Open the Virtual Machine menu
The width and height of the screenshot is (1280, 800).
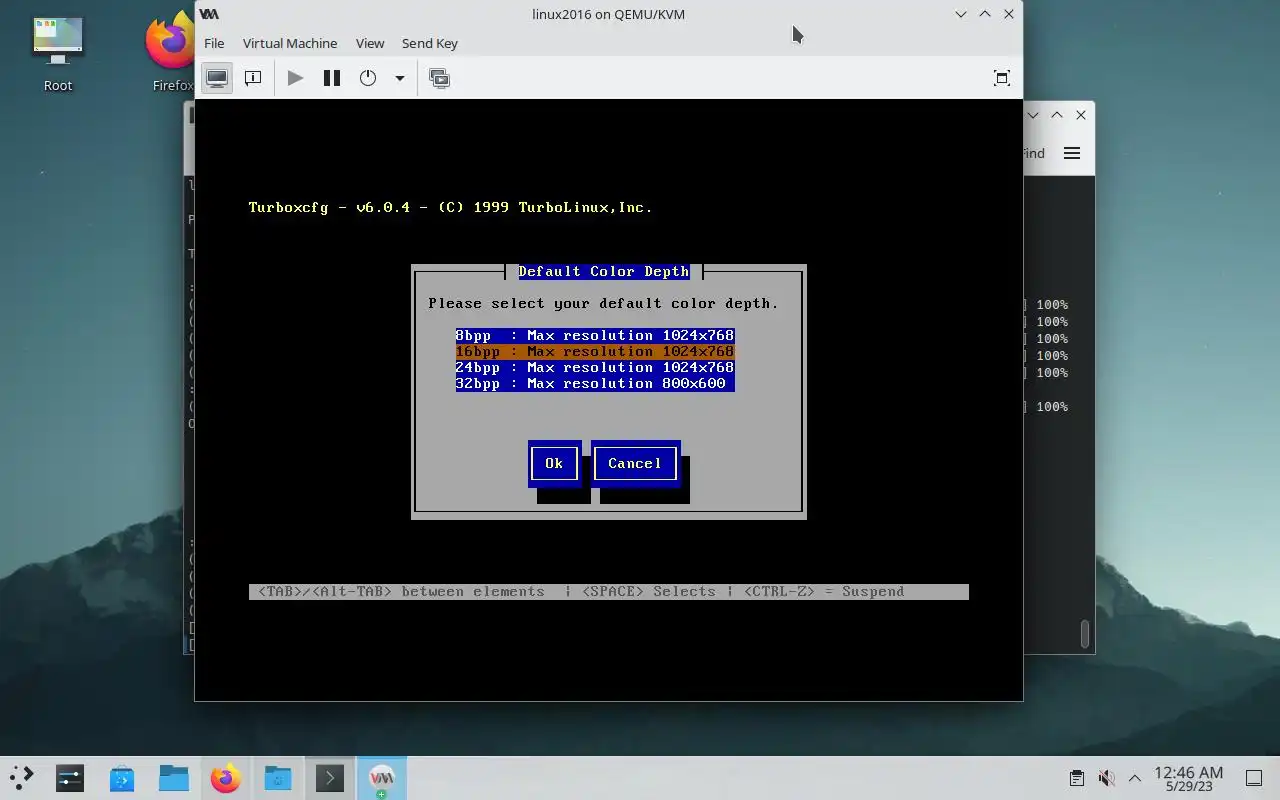pos(290,43)
